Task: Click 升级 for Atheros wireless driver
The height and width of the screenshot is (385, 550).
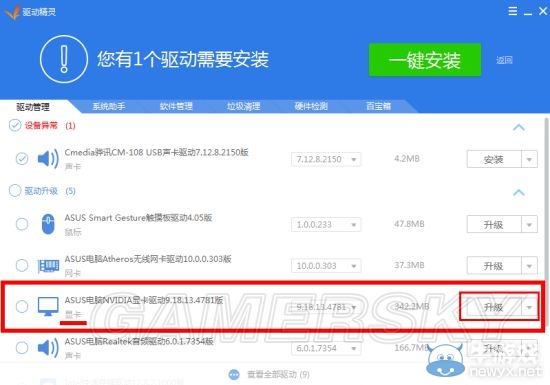Action: 494,266
